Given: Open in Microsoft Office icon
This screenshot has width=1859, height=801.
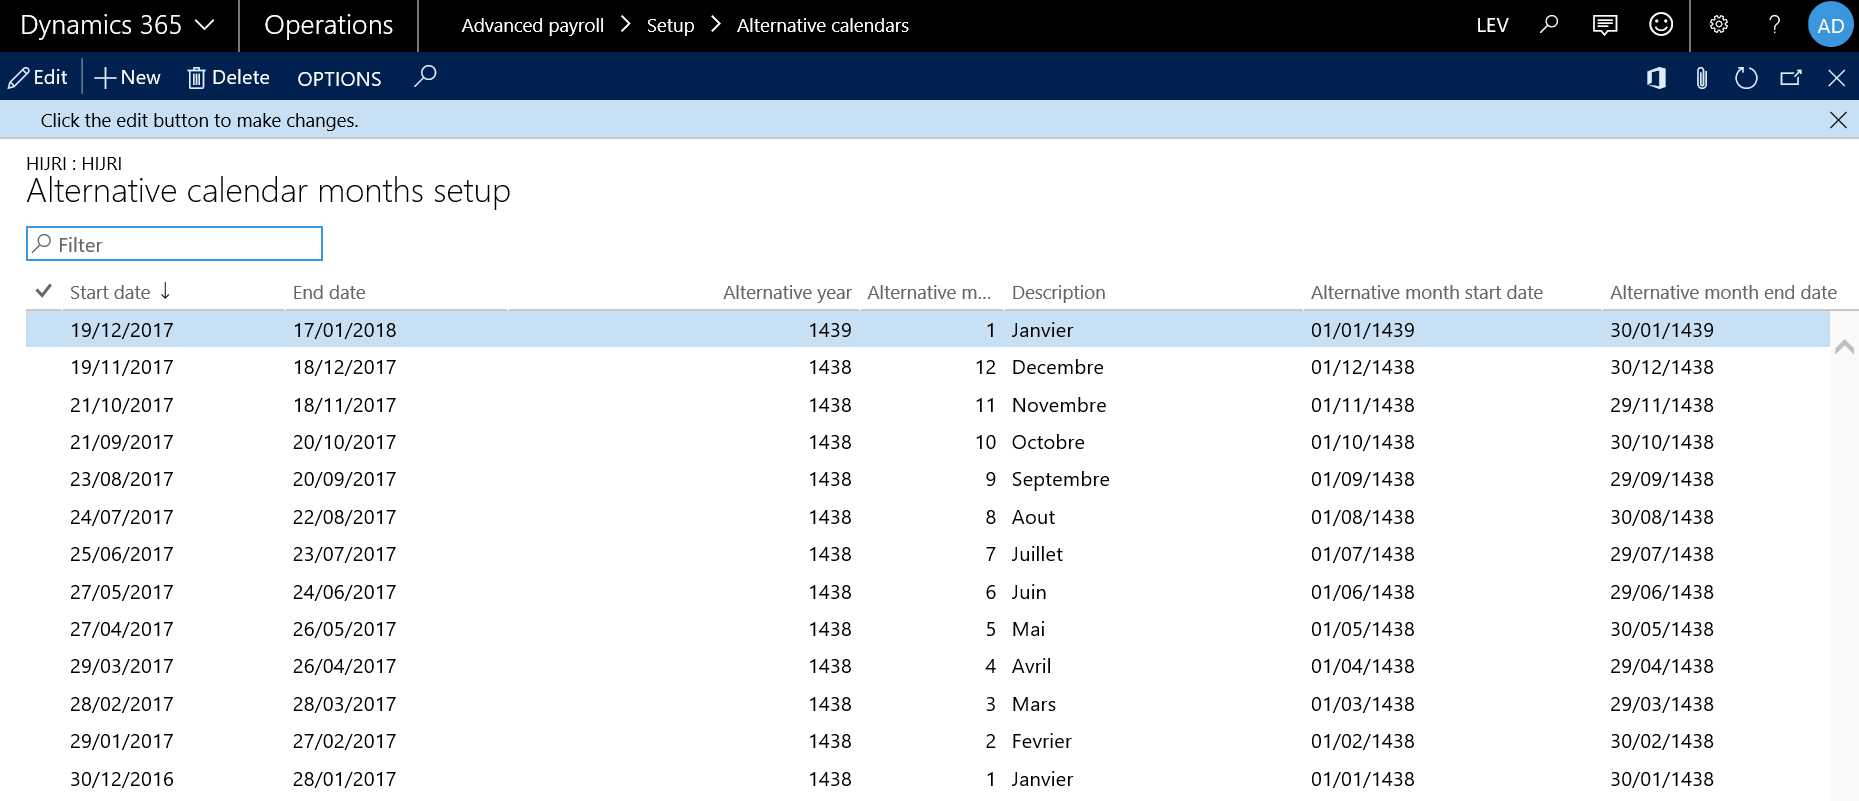Looking at the screenshot, I should point(1657,77).
